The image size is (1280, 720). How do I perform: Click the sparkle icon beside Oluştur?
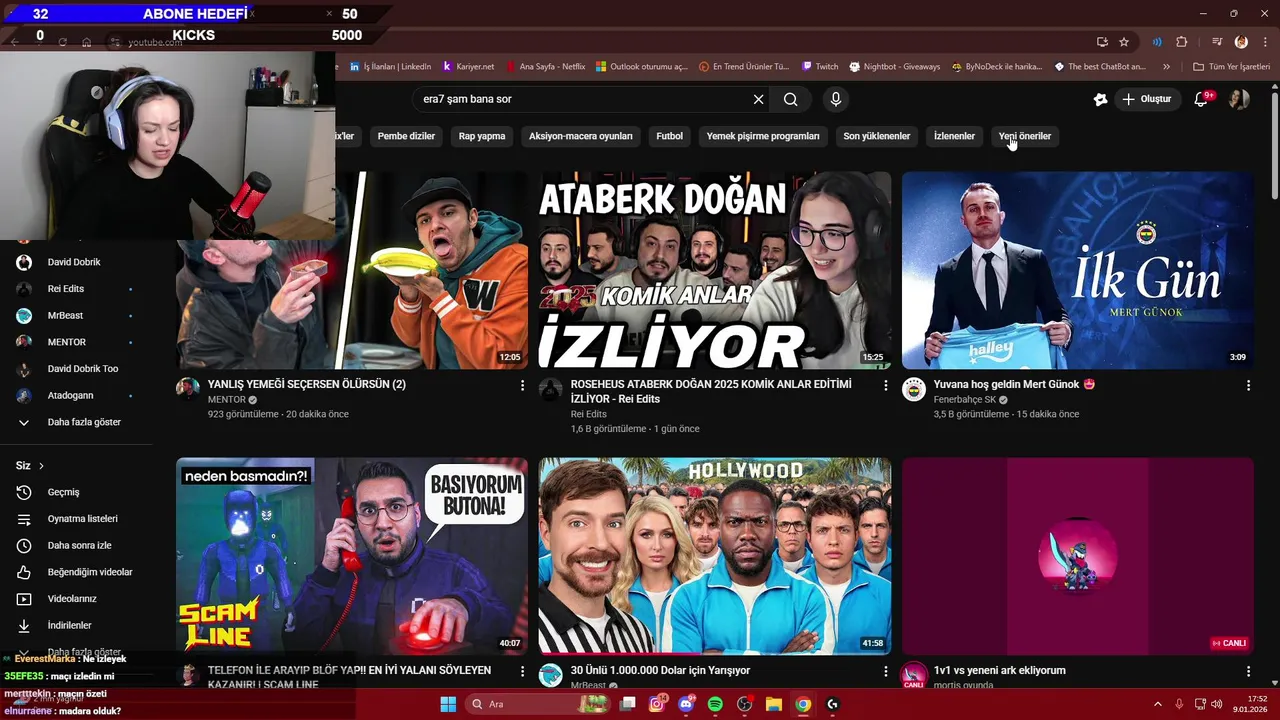[1100, 99]
